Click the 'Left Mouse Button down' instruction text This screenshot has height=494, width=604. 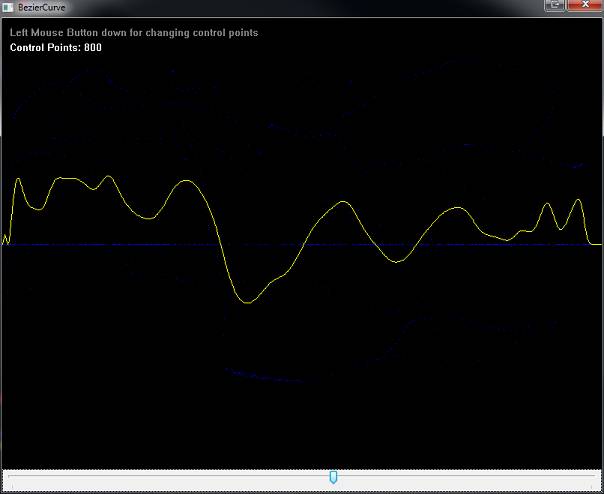[134, 33]
